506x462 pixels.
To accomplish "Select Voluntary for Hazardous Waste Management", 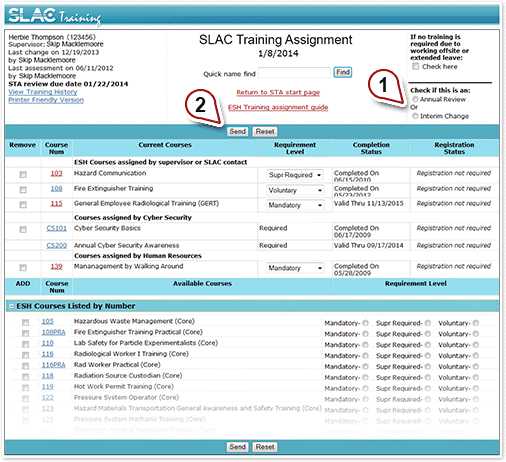I will 476,323.
